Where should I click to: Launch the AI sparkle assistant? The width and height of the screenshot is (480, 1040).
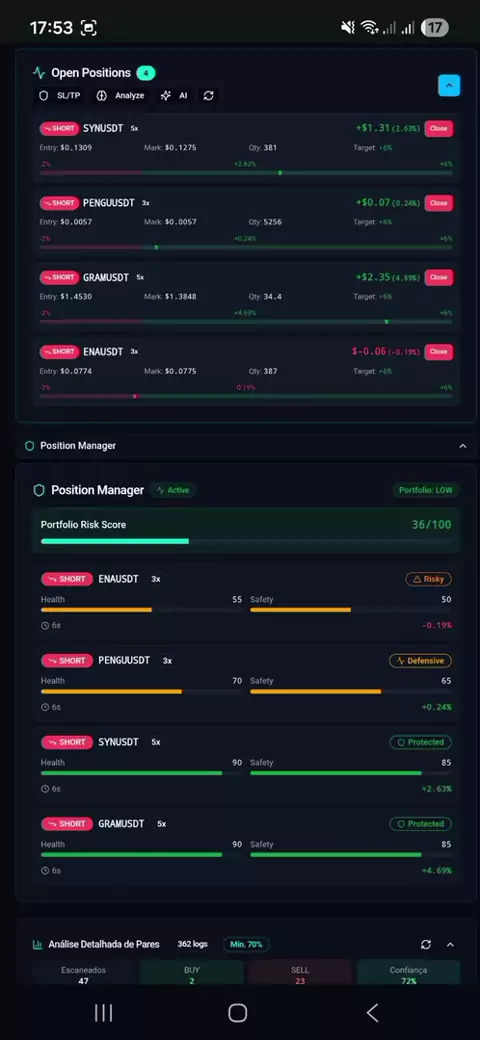click(x=174, y=96)
